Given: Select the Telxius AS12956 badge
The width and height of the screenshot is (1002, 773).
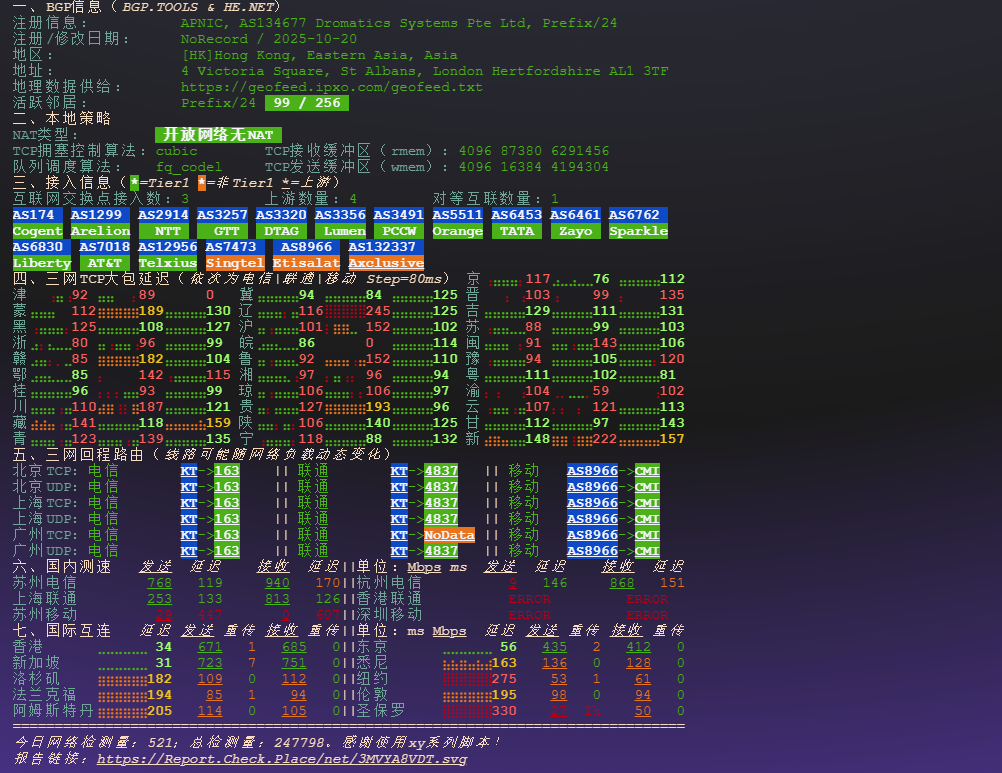Looking at the screenshot, I should tap(167, 255).
